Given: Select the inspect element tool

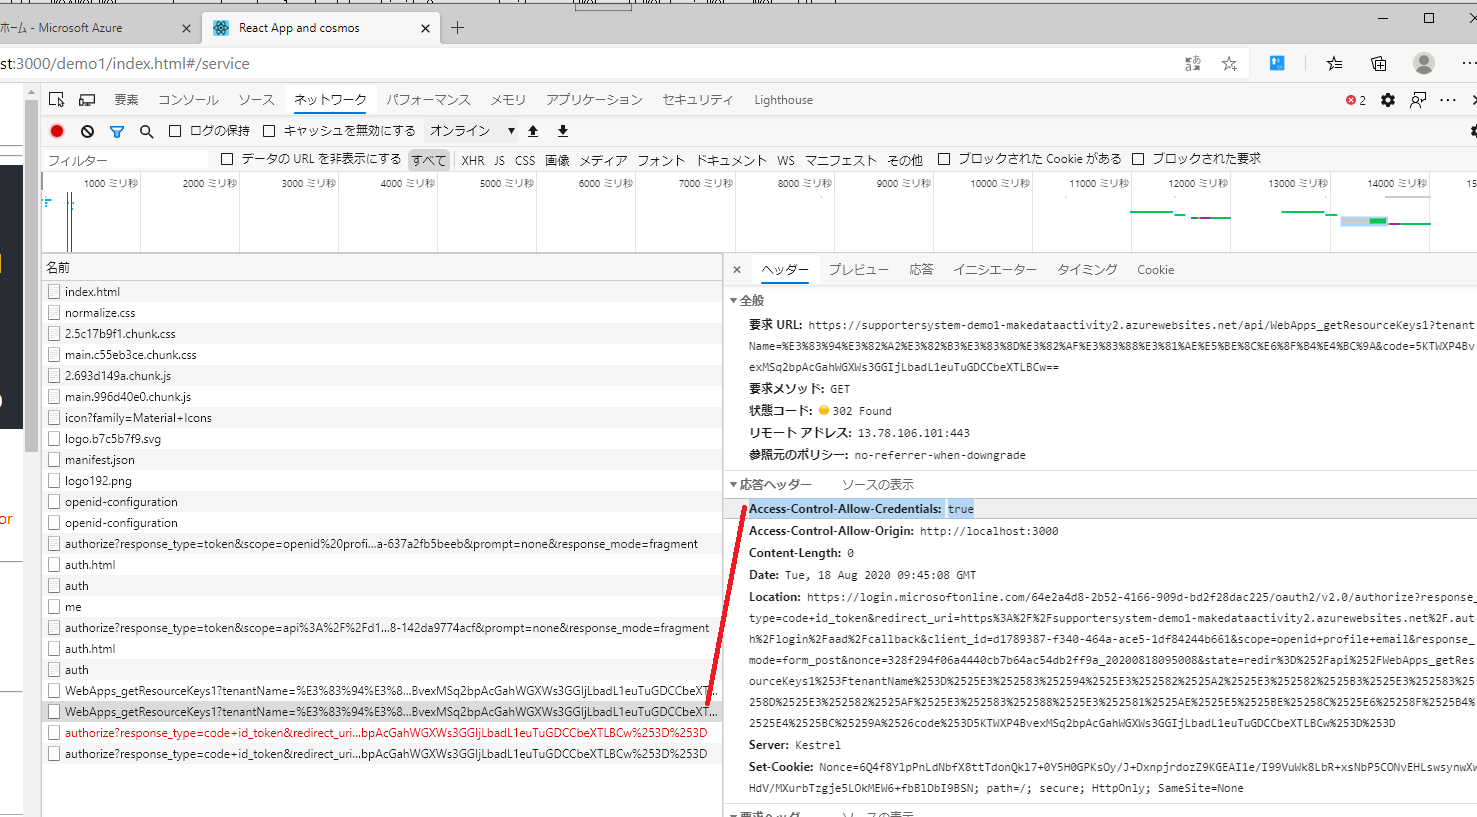Looking at the screenshot, I should [x=56, y=99].
